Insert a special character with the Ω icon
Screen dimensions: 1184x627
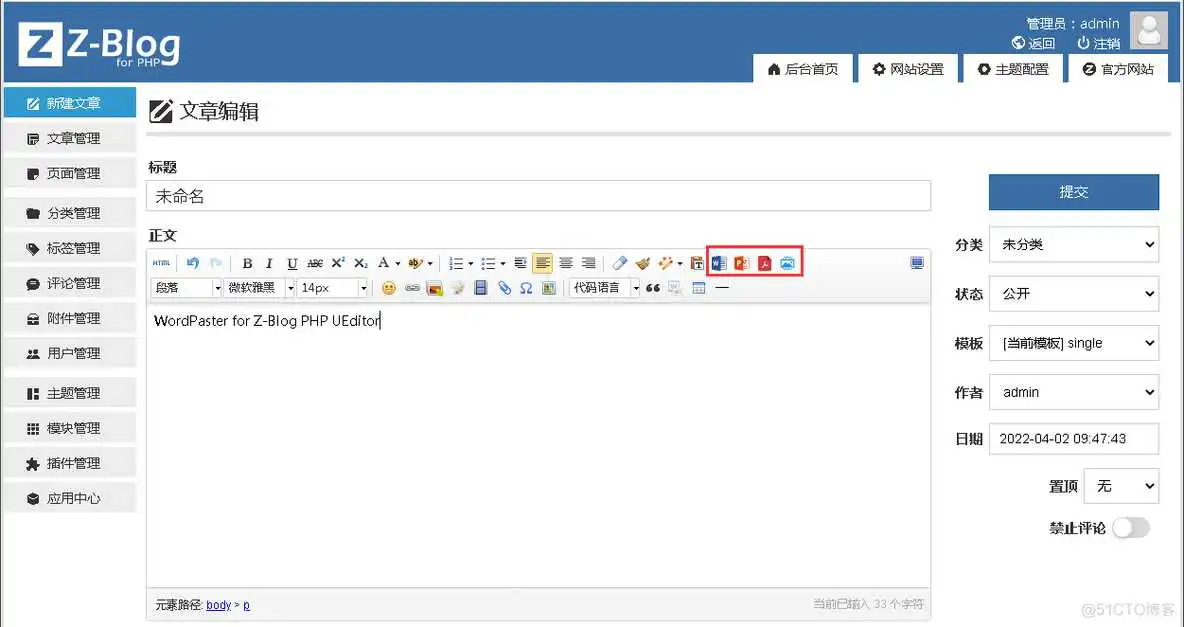(x=525, y=287)
